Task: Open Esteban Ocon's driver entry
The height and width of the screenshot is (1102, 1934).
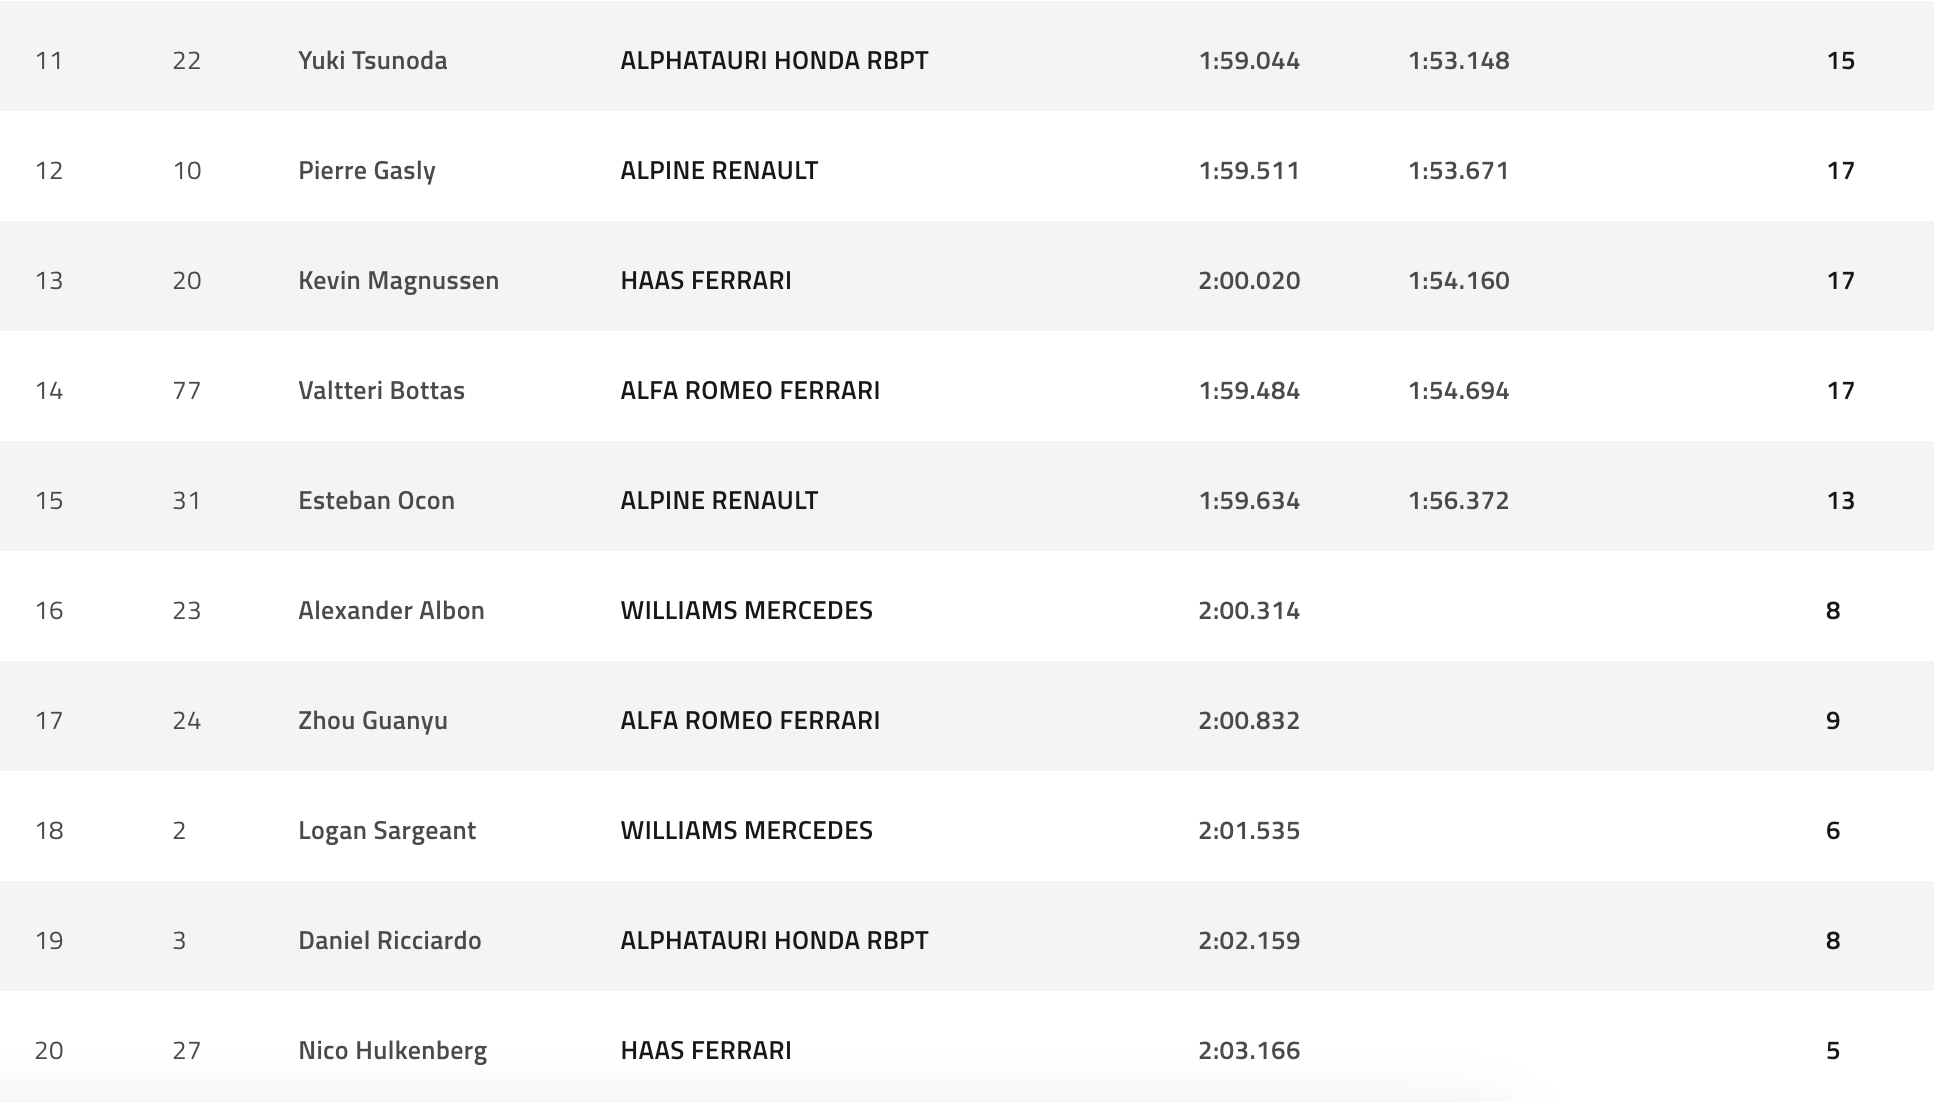Action: [x=376, y=500]
